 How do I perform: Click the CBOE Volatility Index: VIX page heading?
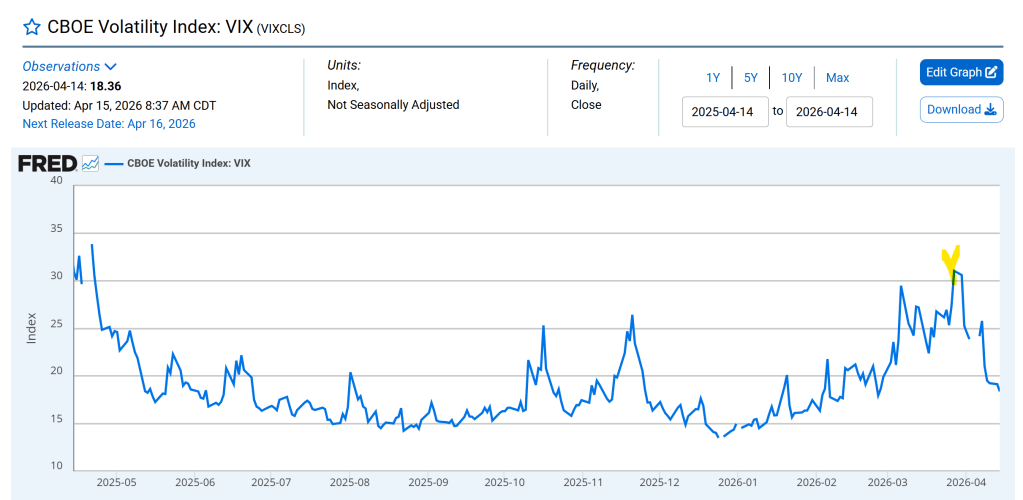[x=150, y=28]
